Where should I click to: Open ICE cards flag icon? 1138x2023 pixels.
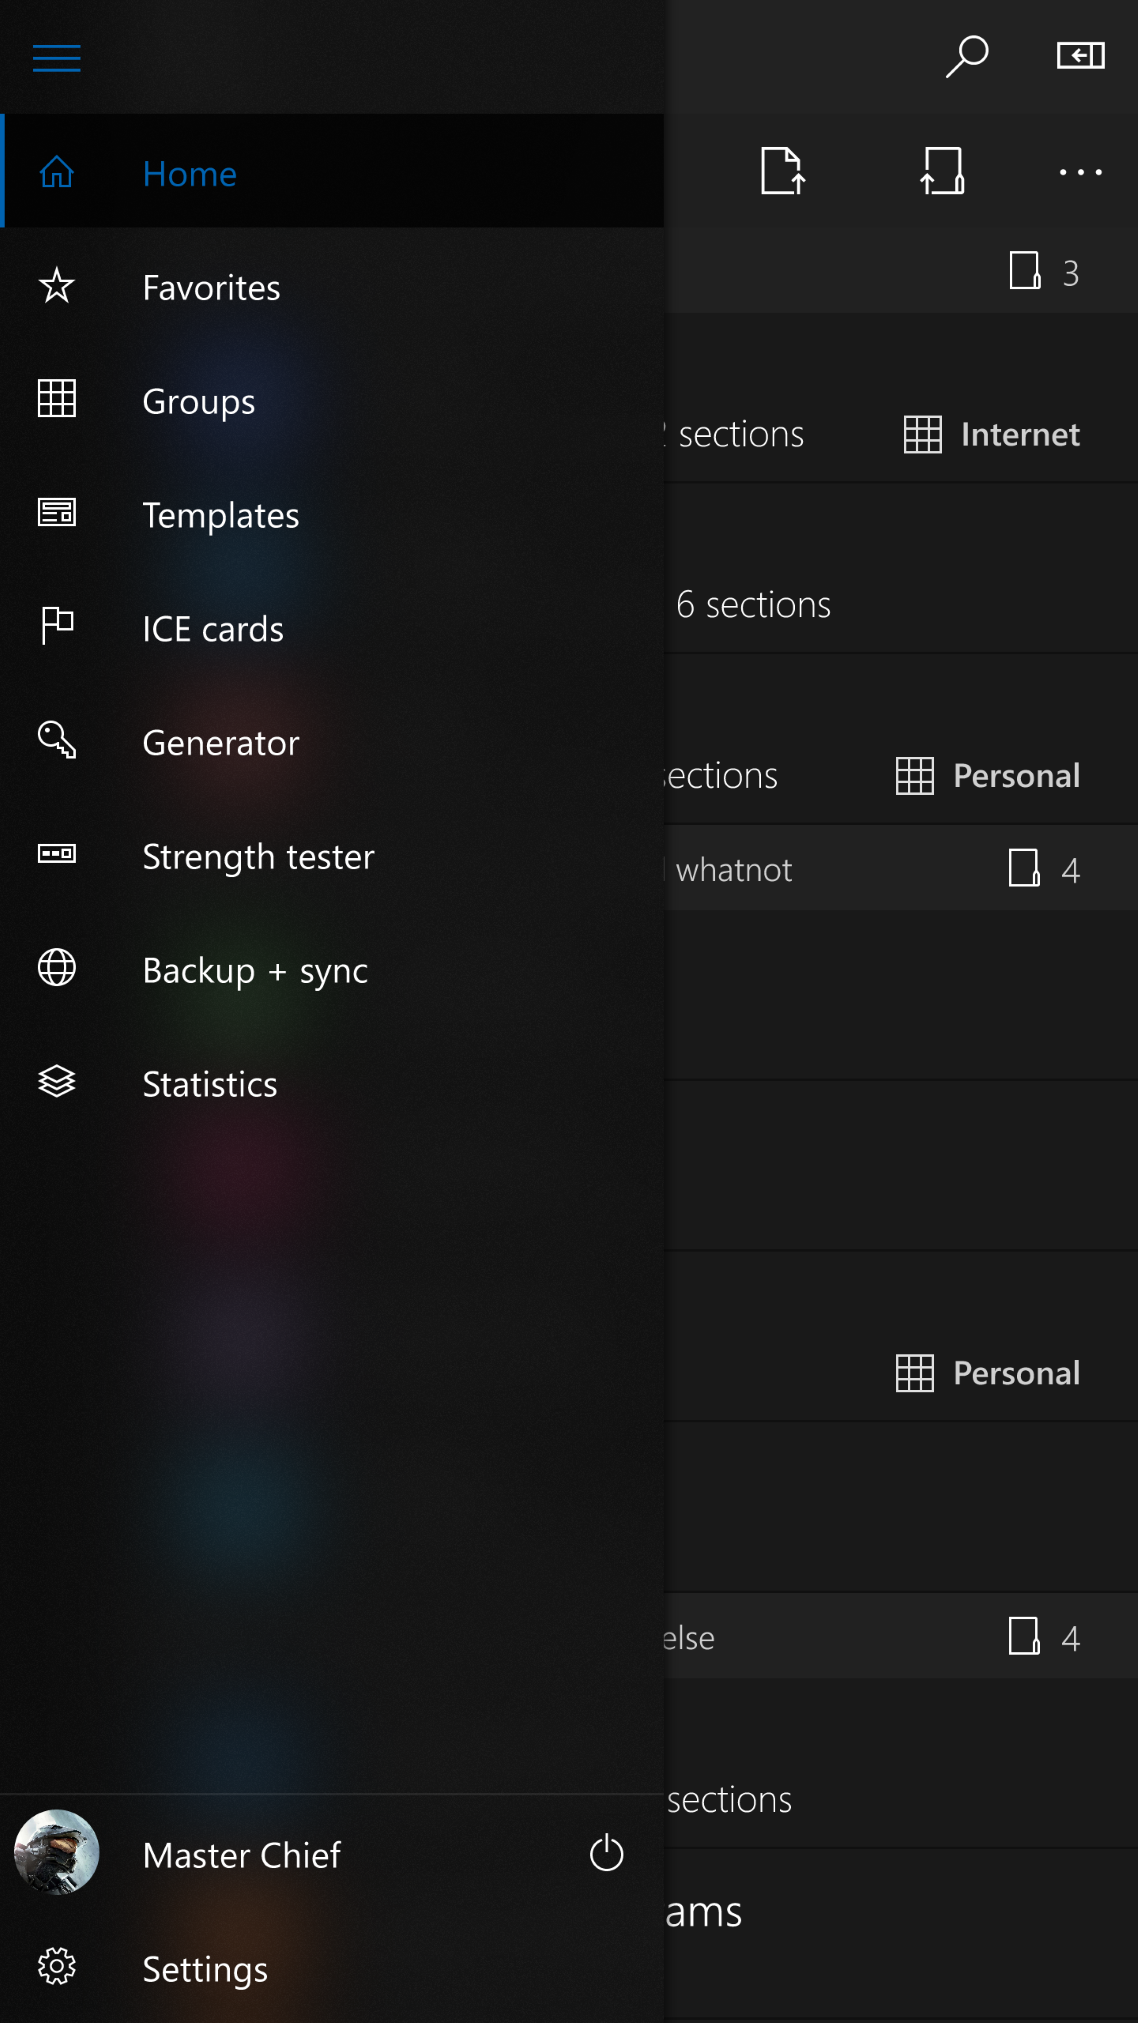pos(57,627)
